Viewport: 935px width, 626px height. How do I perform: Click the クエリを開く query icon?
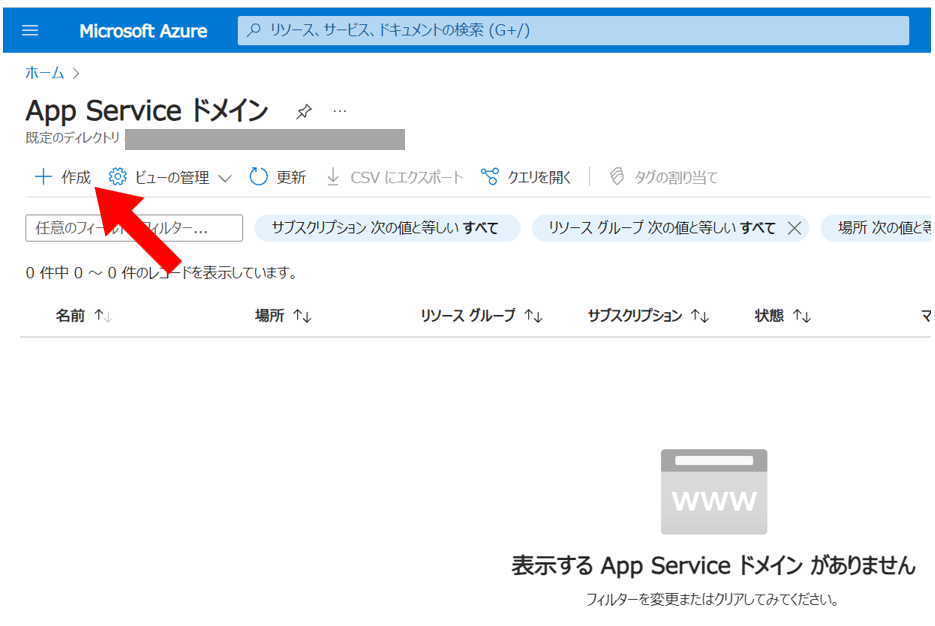click(490, 176)
